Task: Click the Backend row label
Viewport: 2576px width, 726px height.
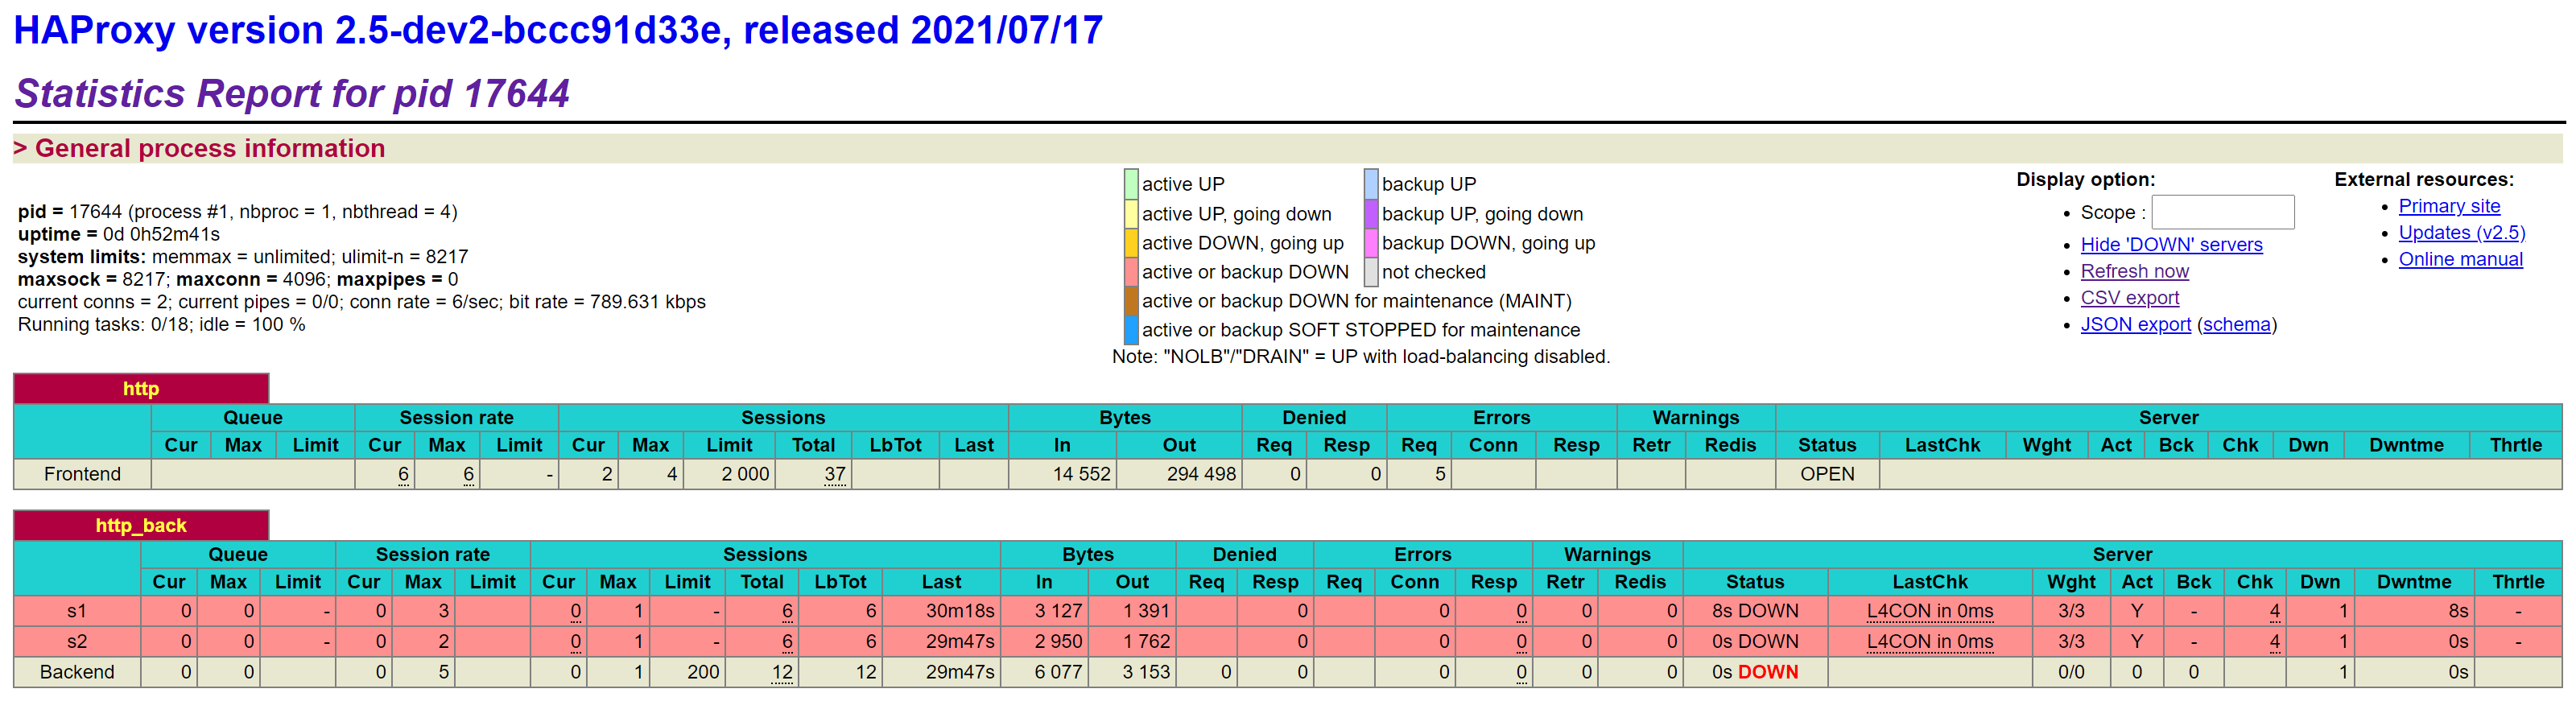Action: point(77,672)
